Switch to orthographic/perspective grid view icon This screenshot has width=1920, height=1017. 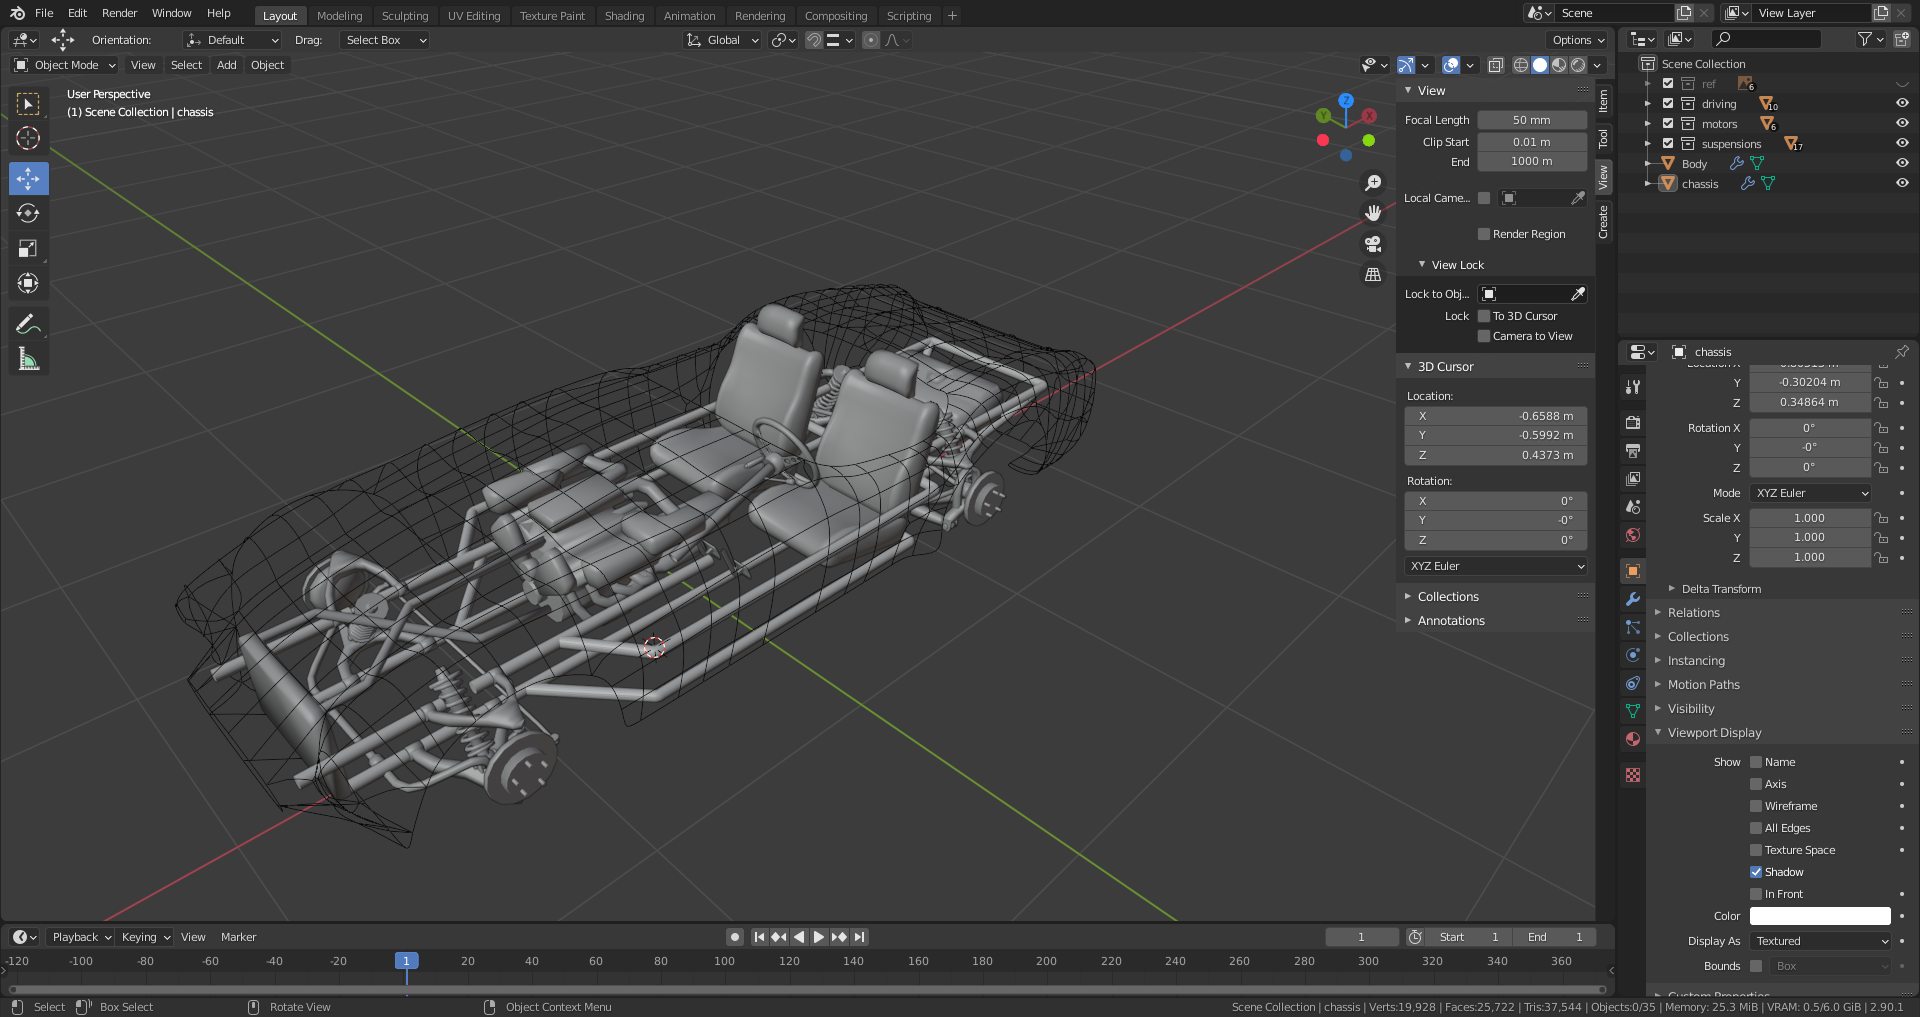coord(1373,274)
